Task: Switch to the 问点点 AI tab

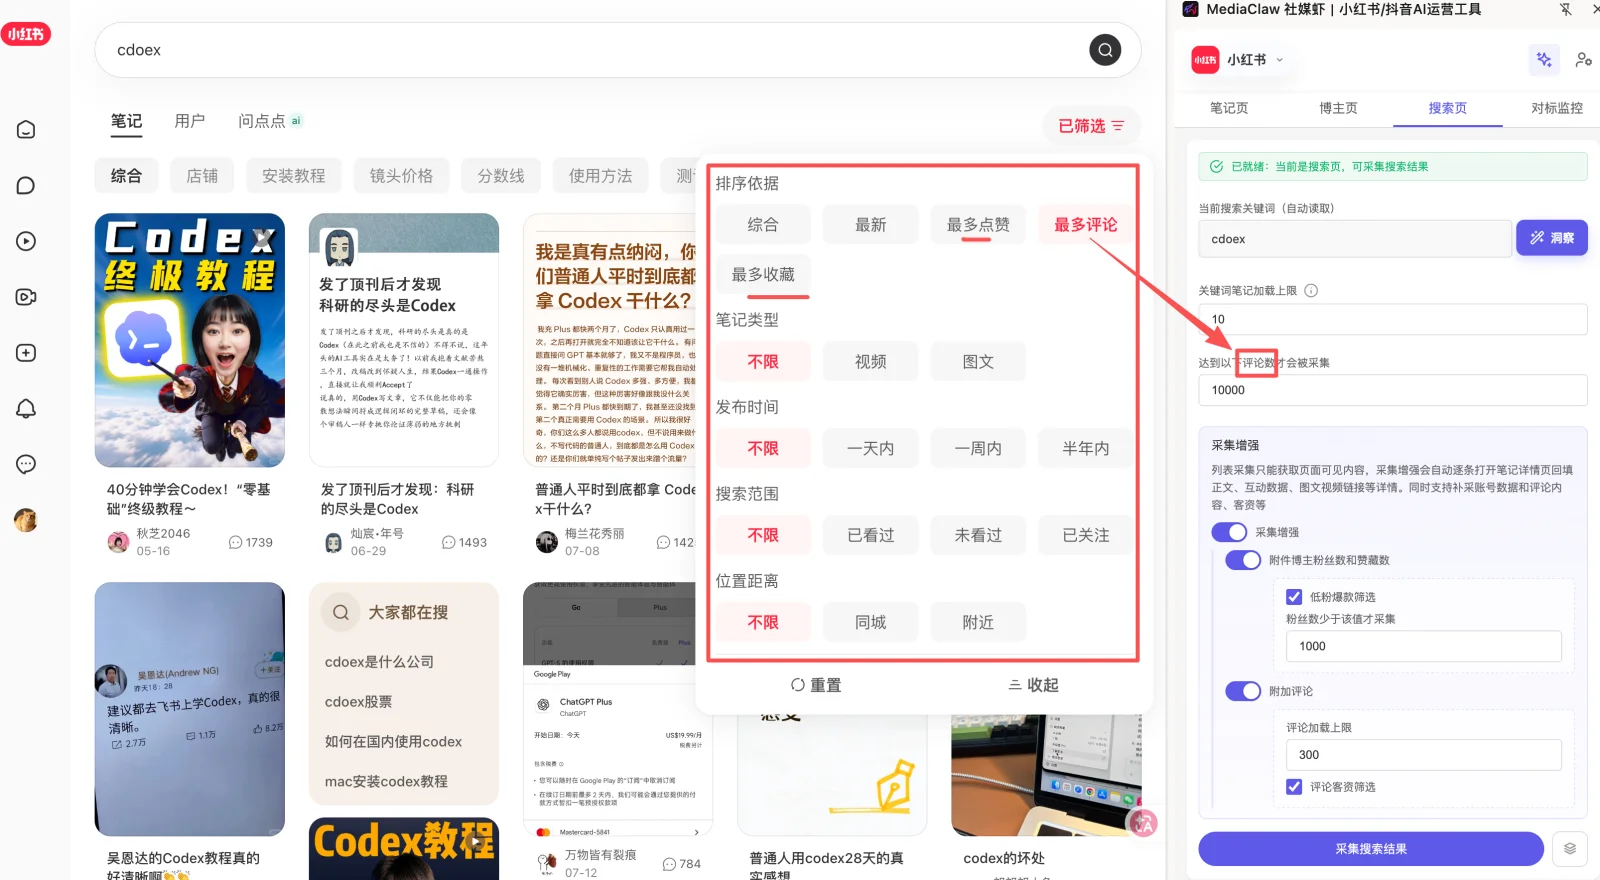Action: point(270,121)
